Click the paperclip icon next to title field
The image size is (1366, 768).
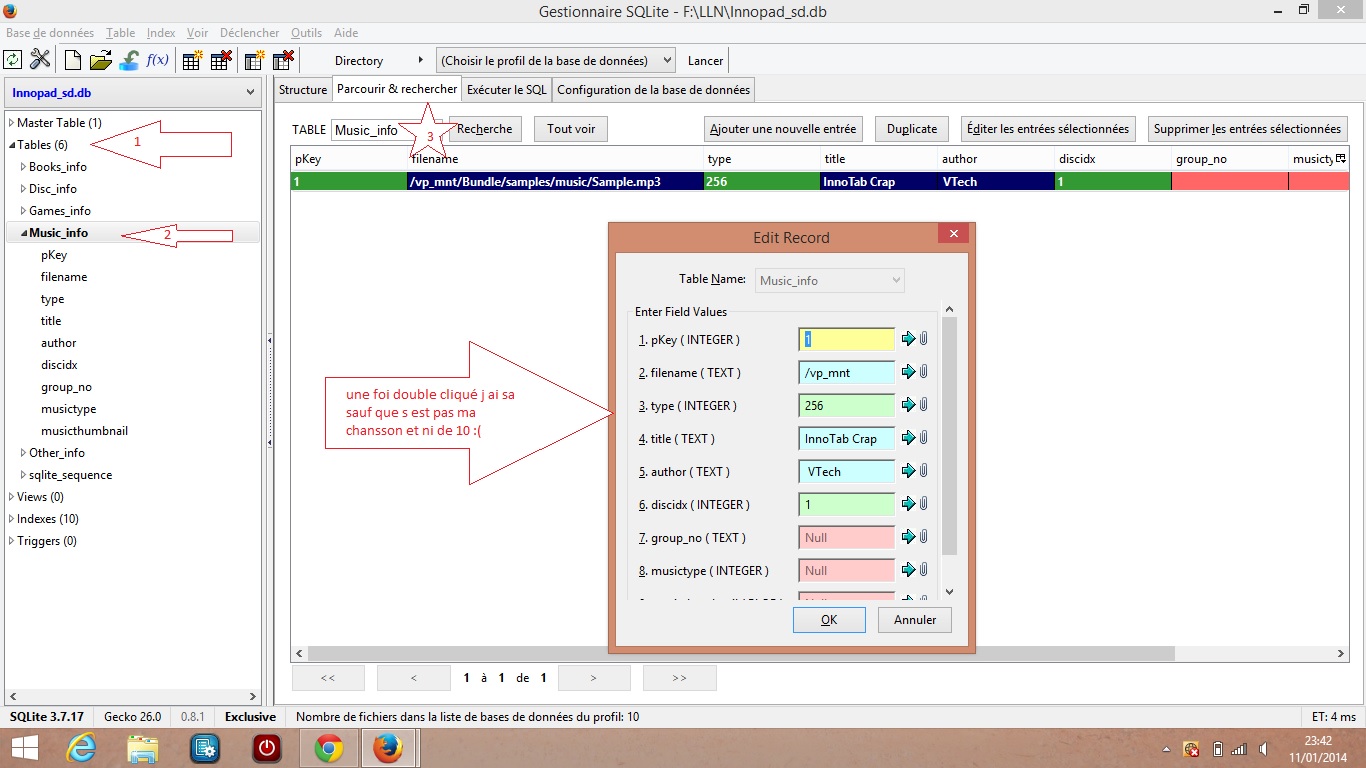point(924,438)
